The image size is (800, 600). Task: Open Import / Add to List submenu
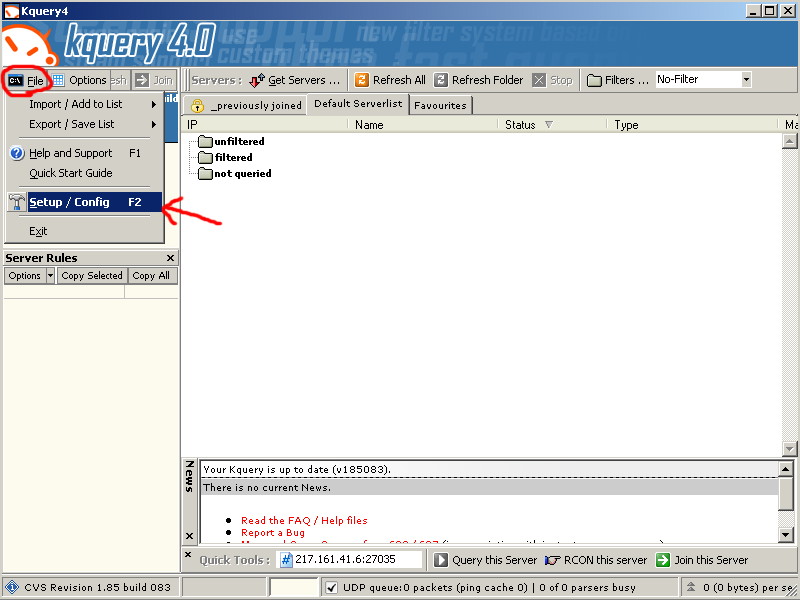click(x=84, y=104)
